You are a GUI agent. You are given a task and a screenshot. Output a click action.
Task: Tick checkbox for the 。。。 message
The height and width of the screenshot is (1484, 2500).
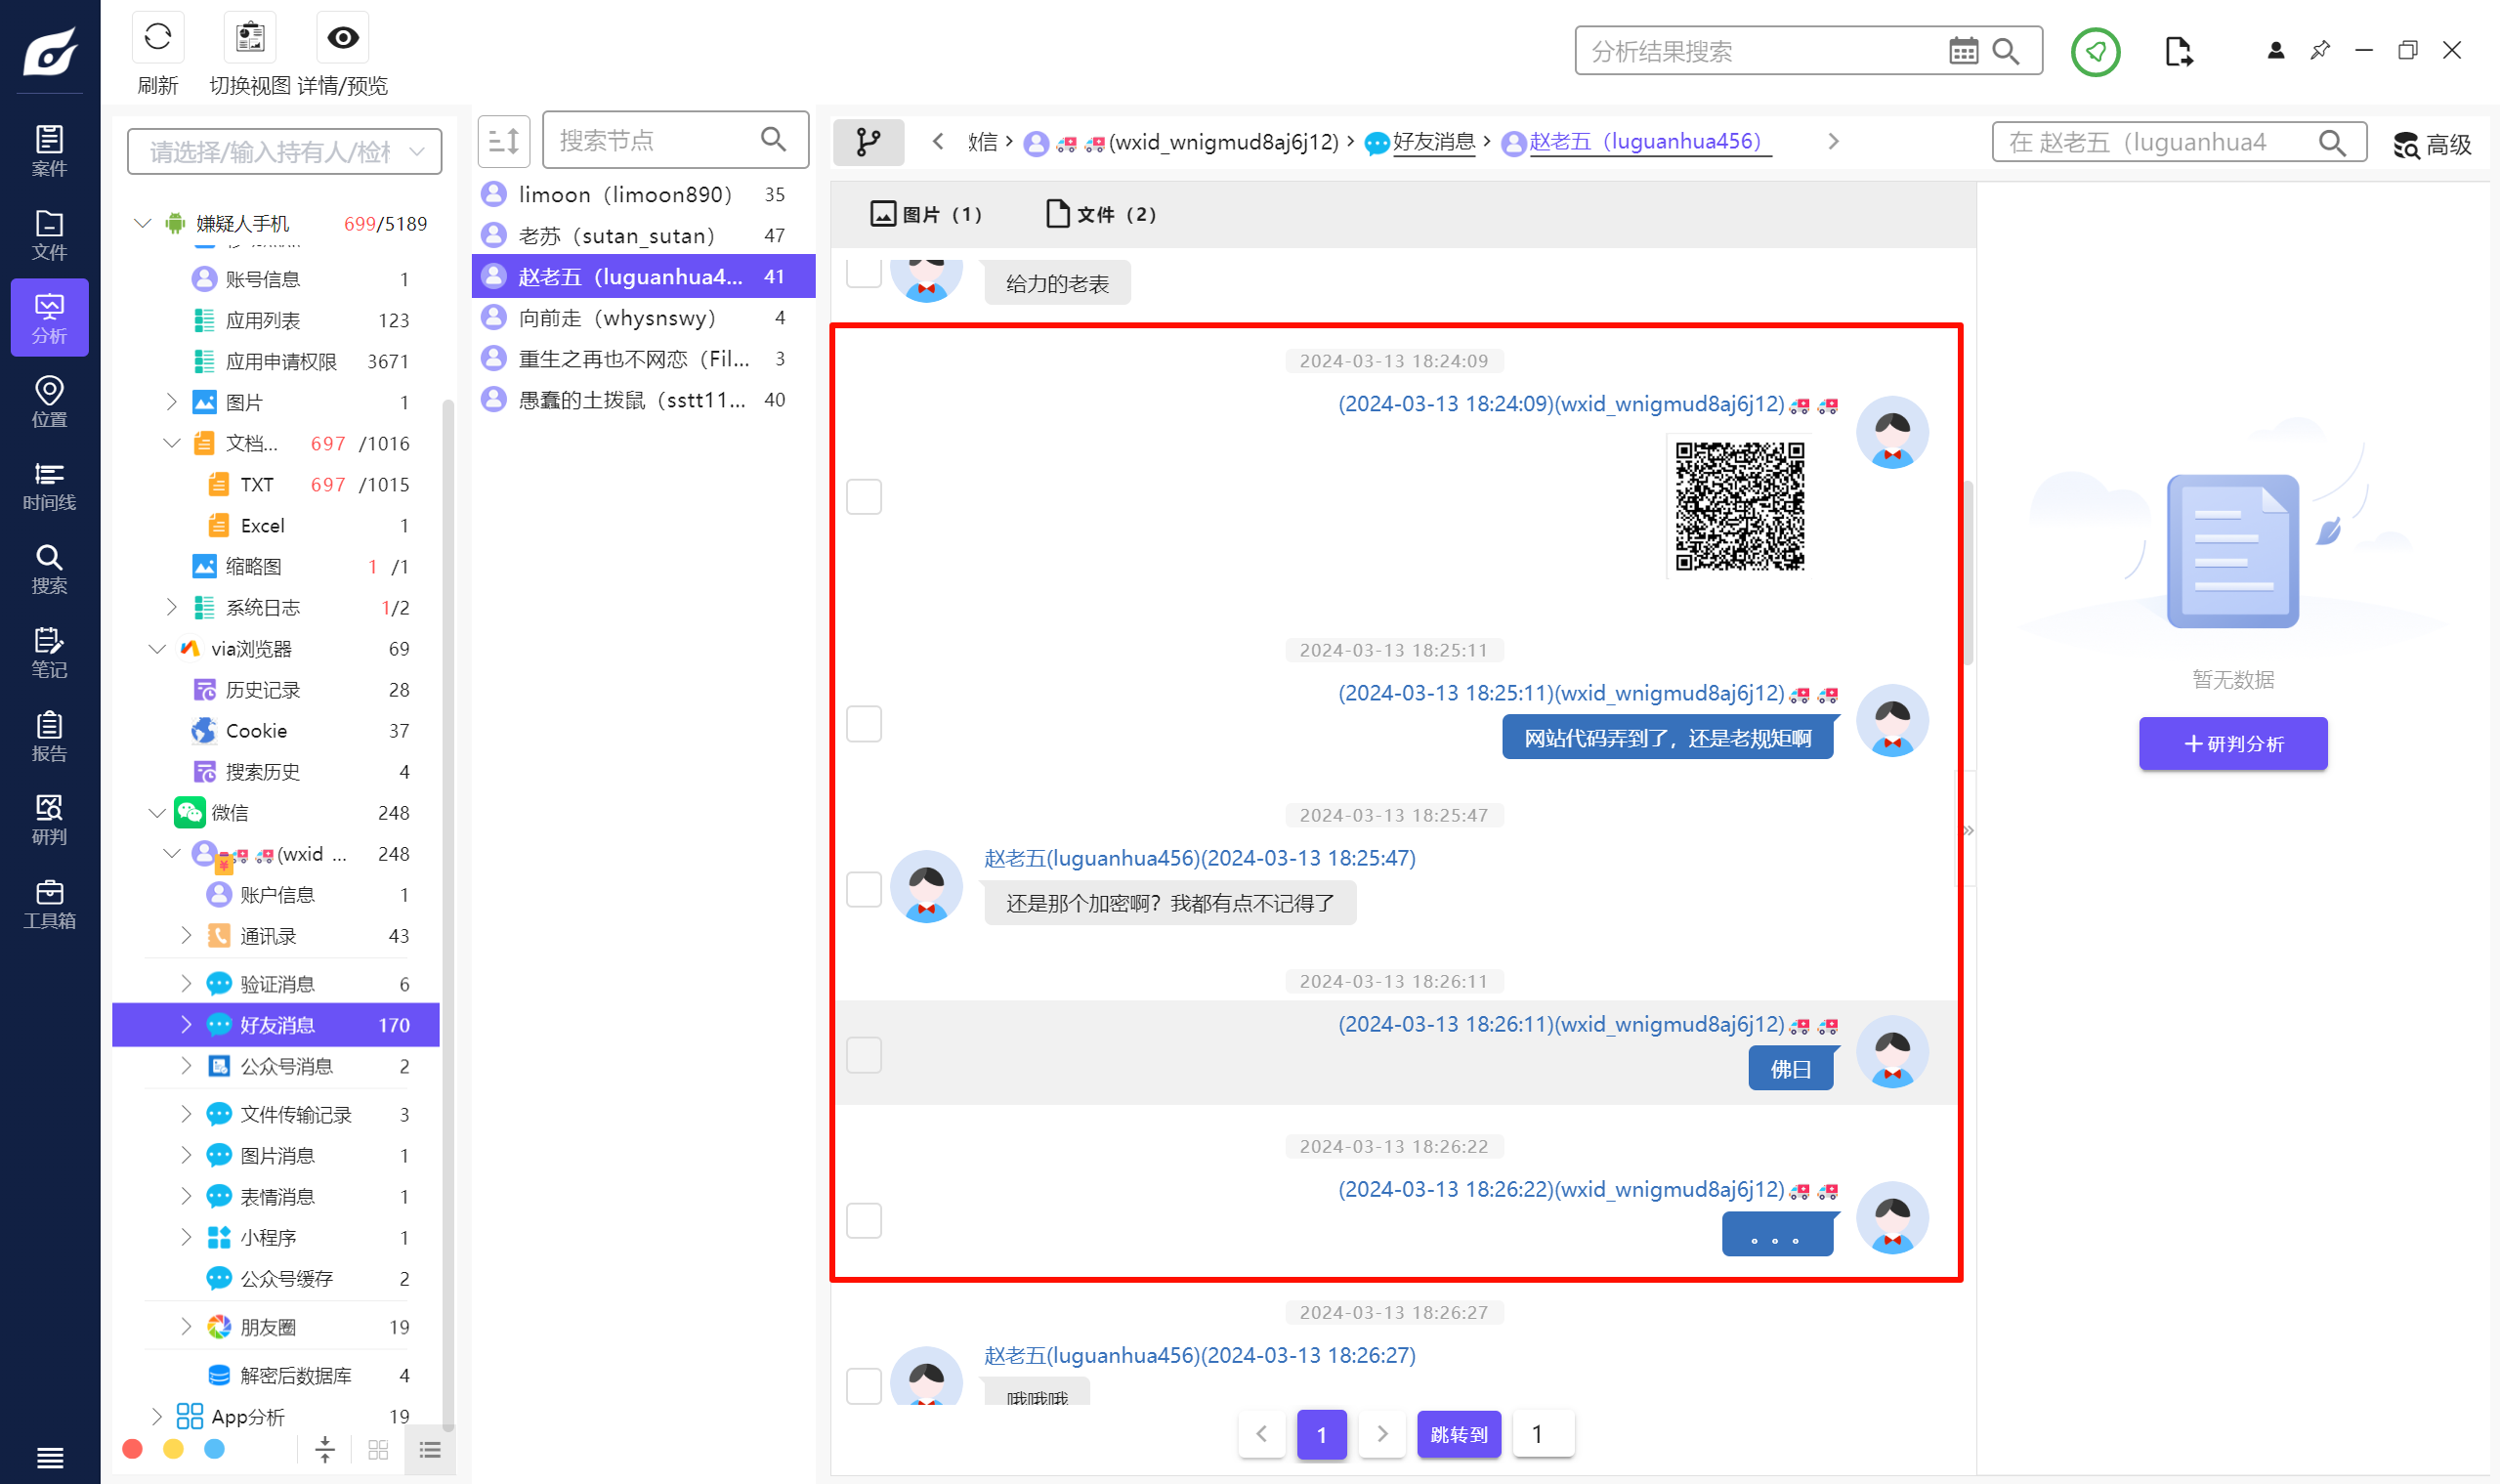coord(863,1220)
